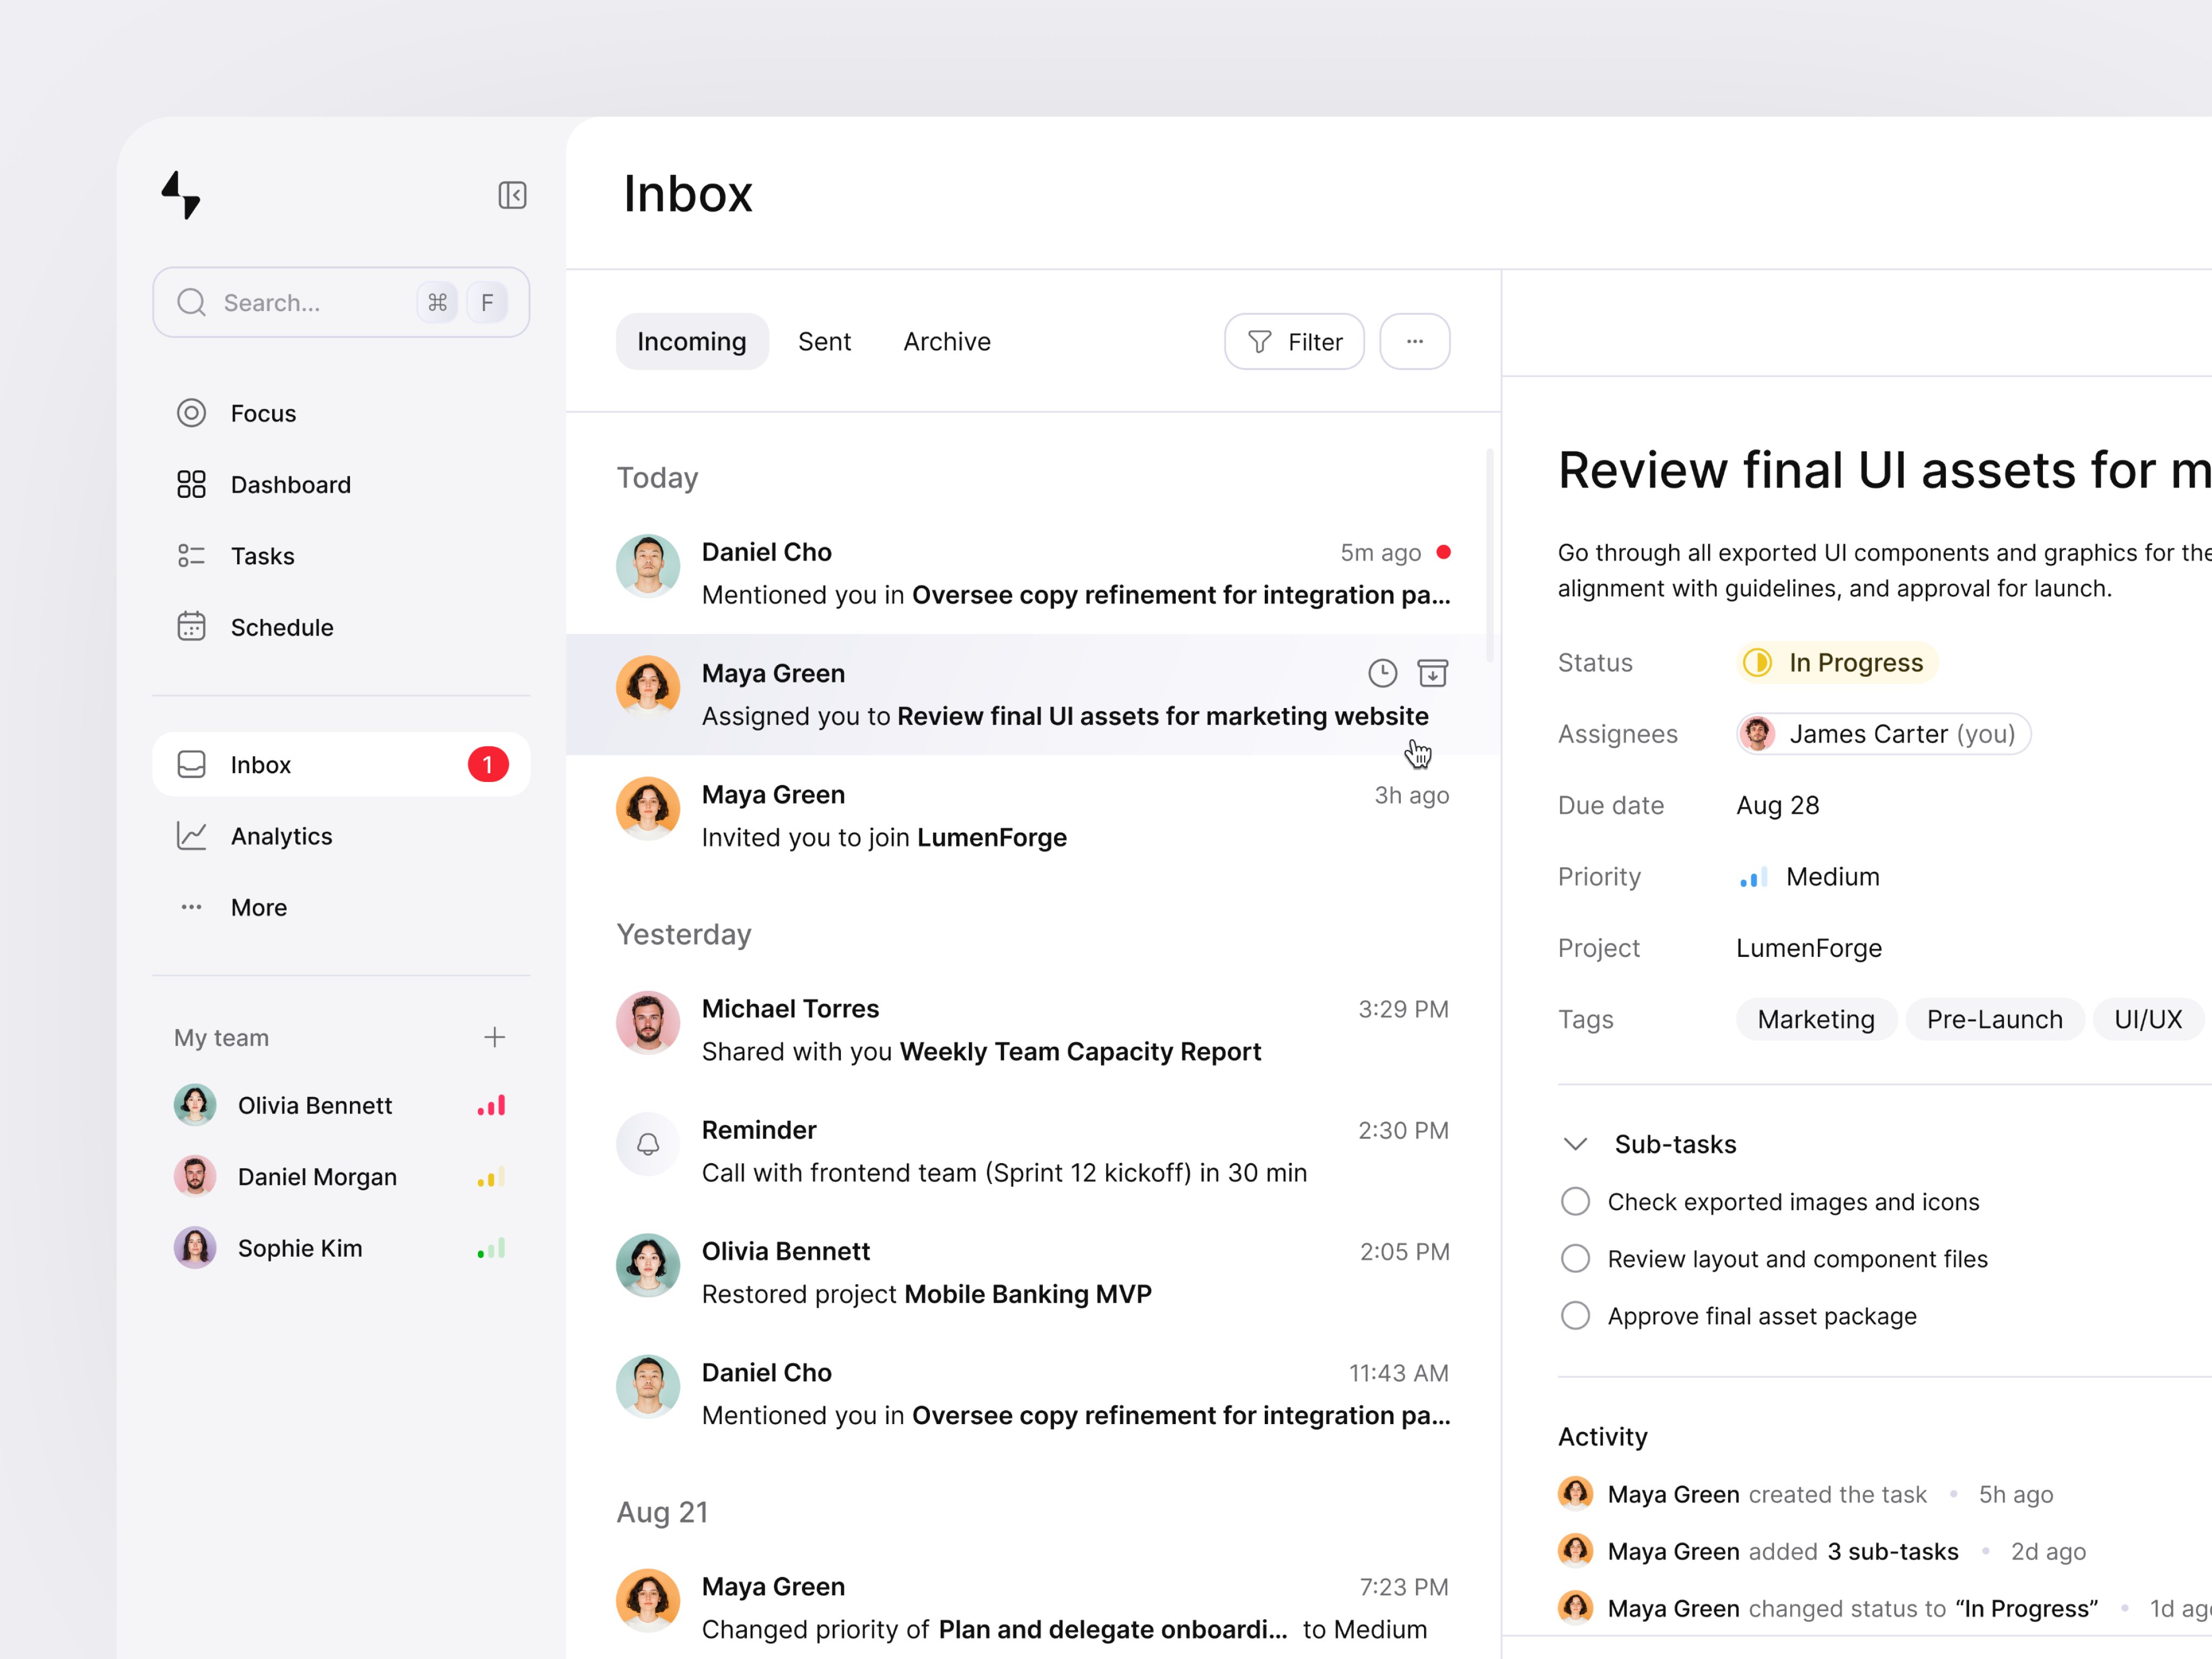Open the Schedule calendar view
This screenshot has height=1659, width=2212.
click(281, 627)
